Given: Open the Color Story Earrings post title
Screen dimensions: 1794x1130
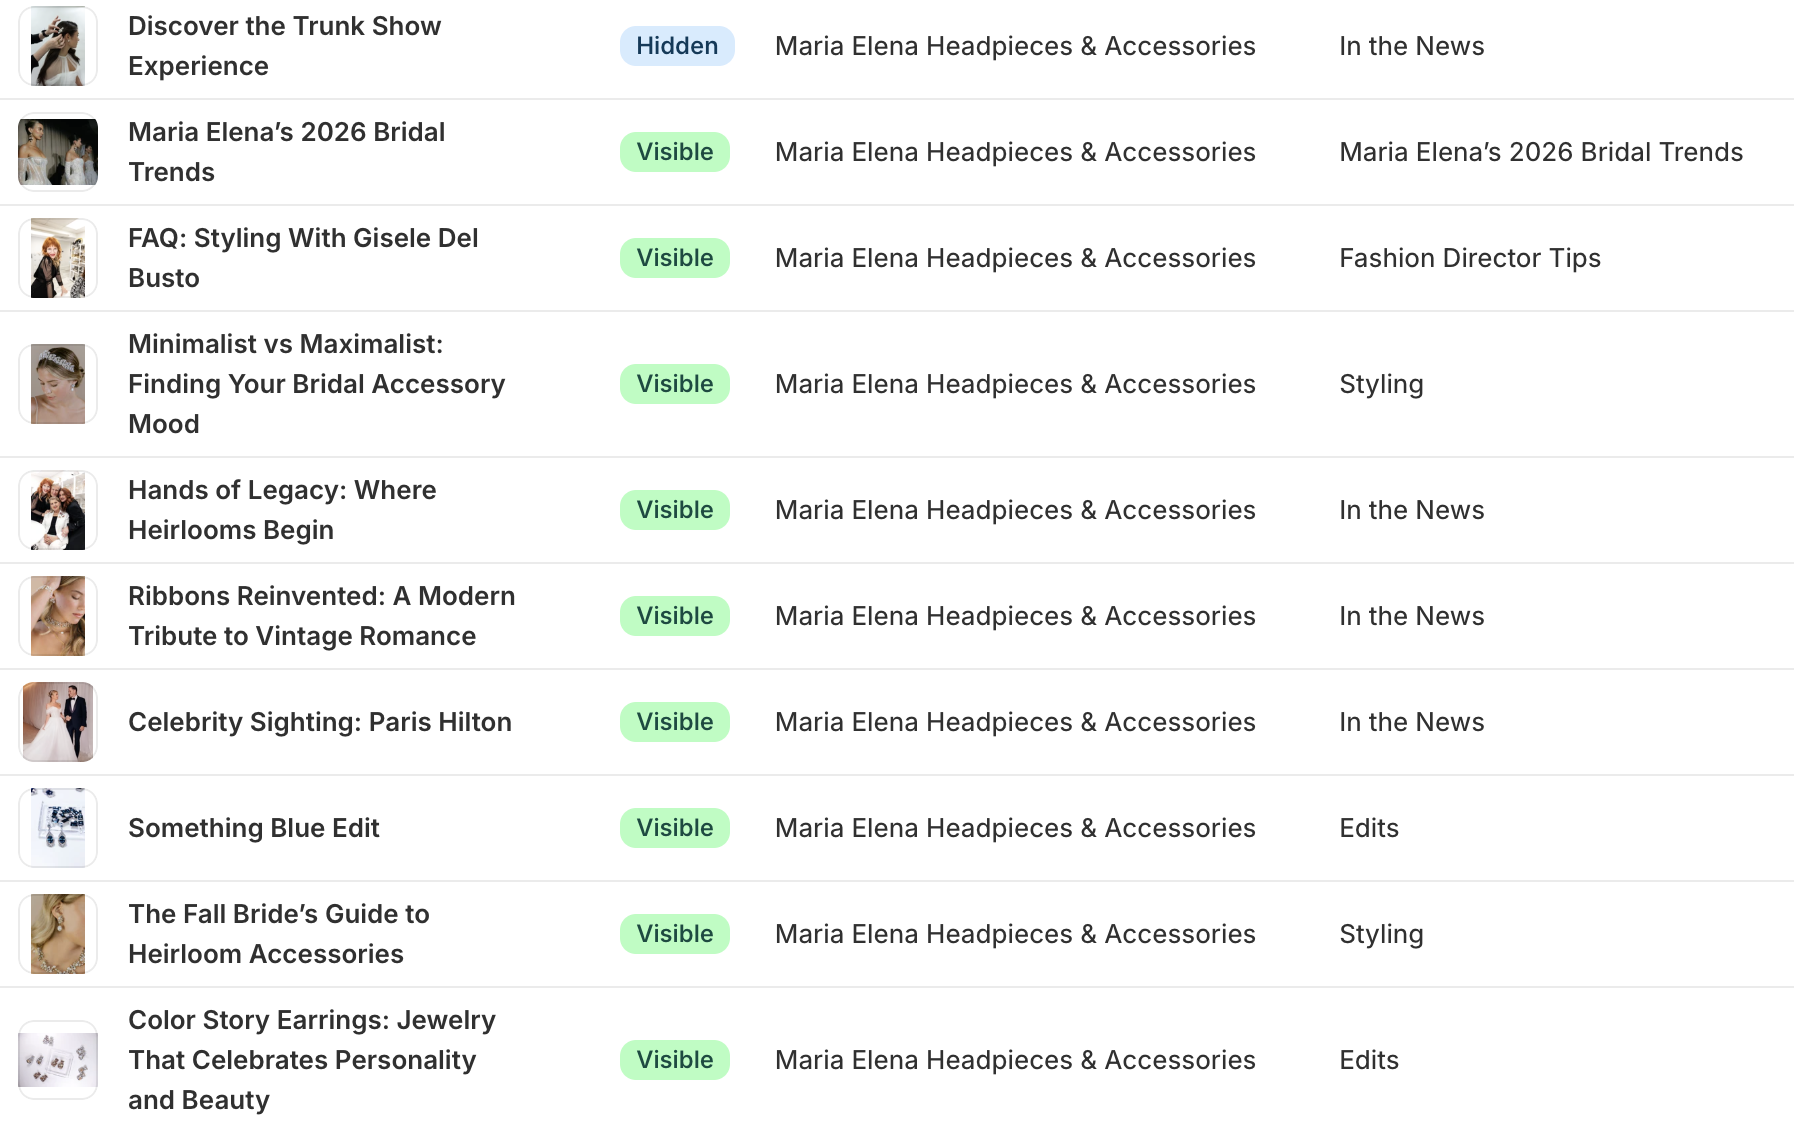Looking at the screenshot, I should [312, 1060].
